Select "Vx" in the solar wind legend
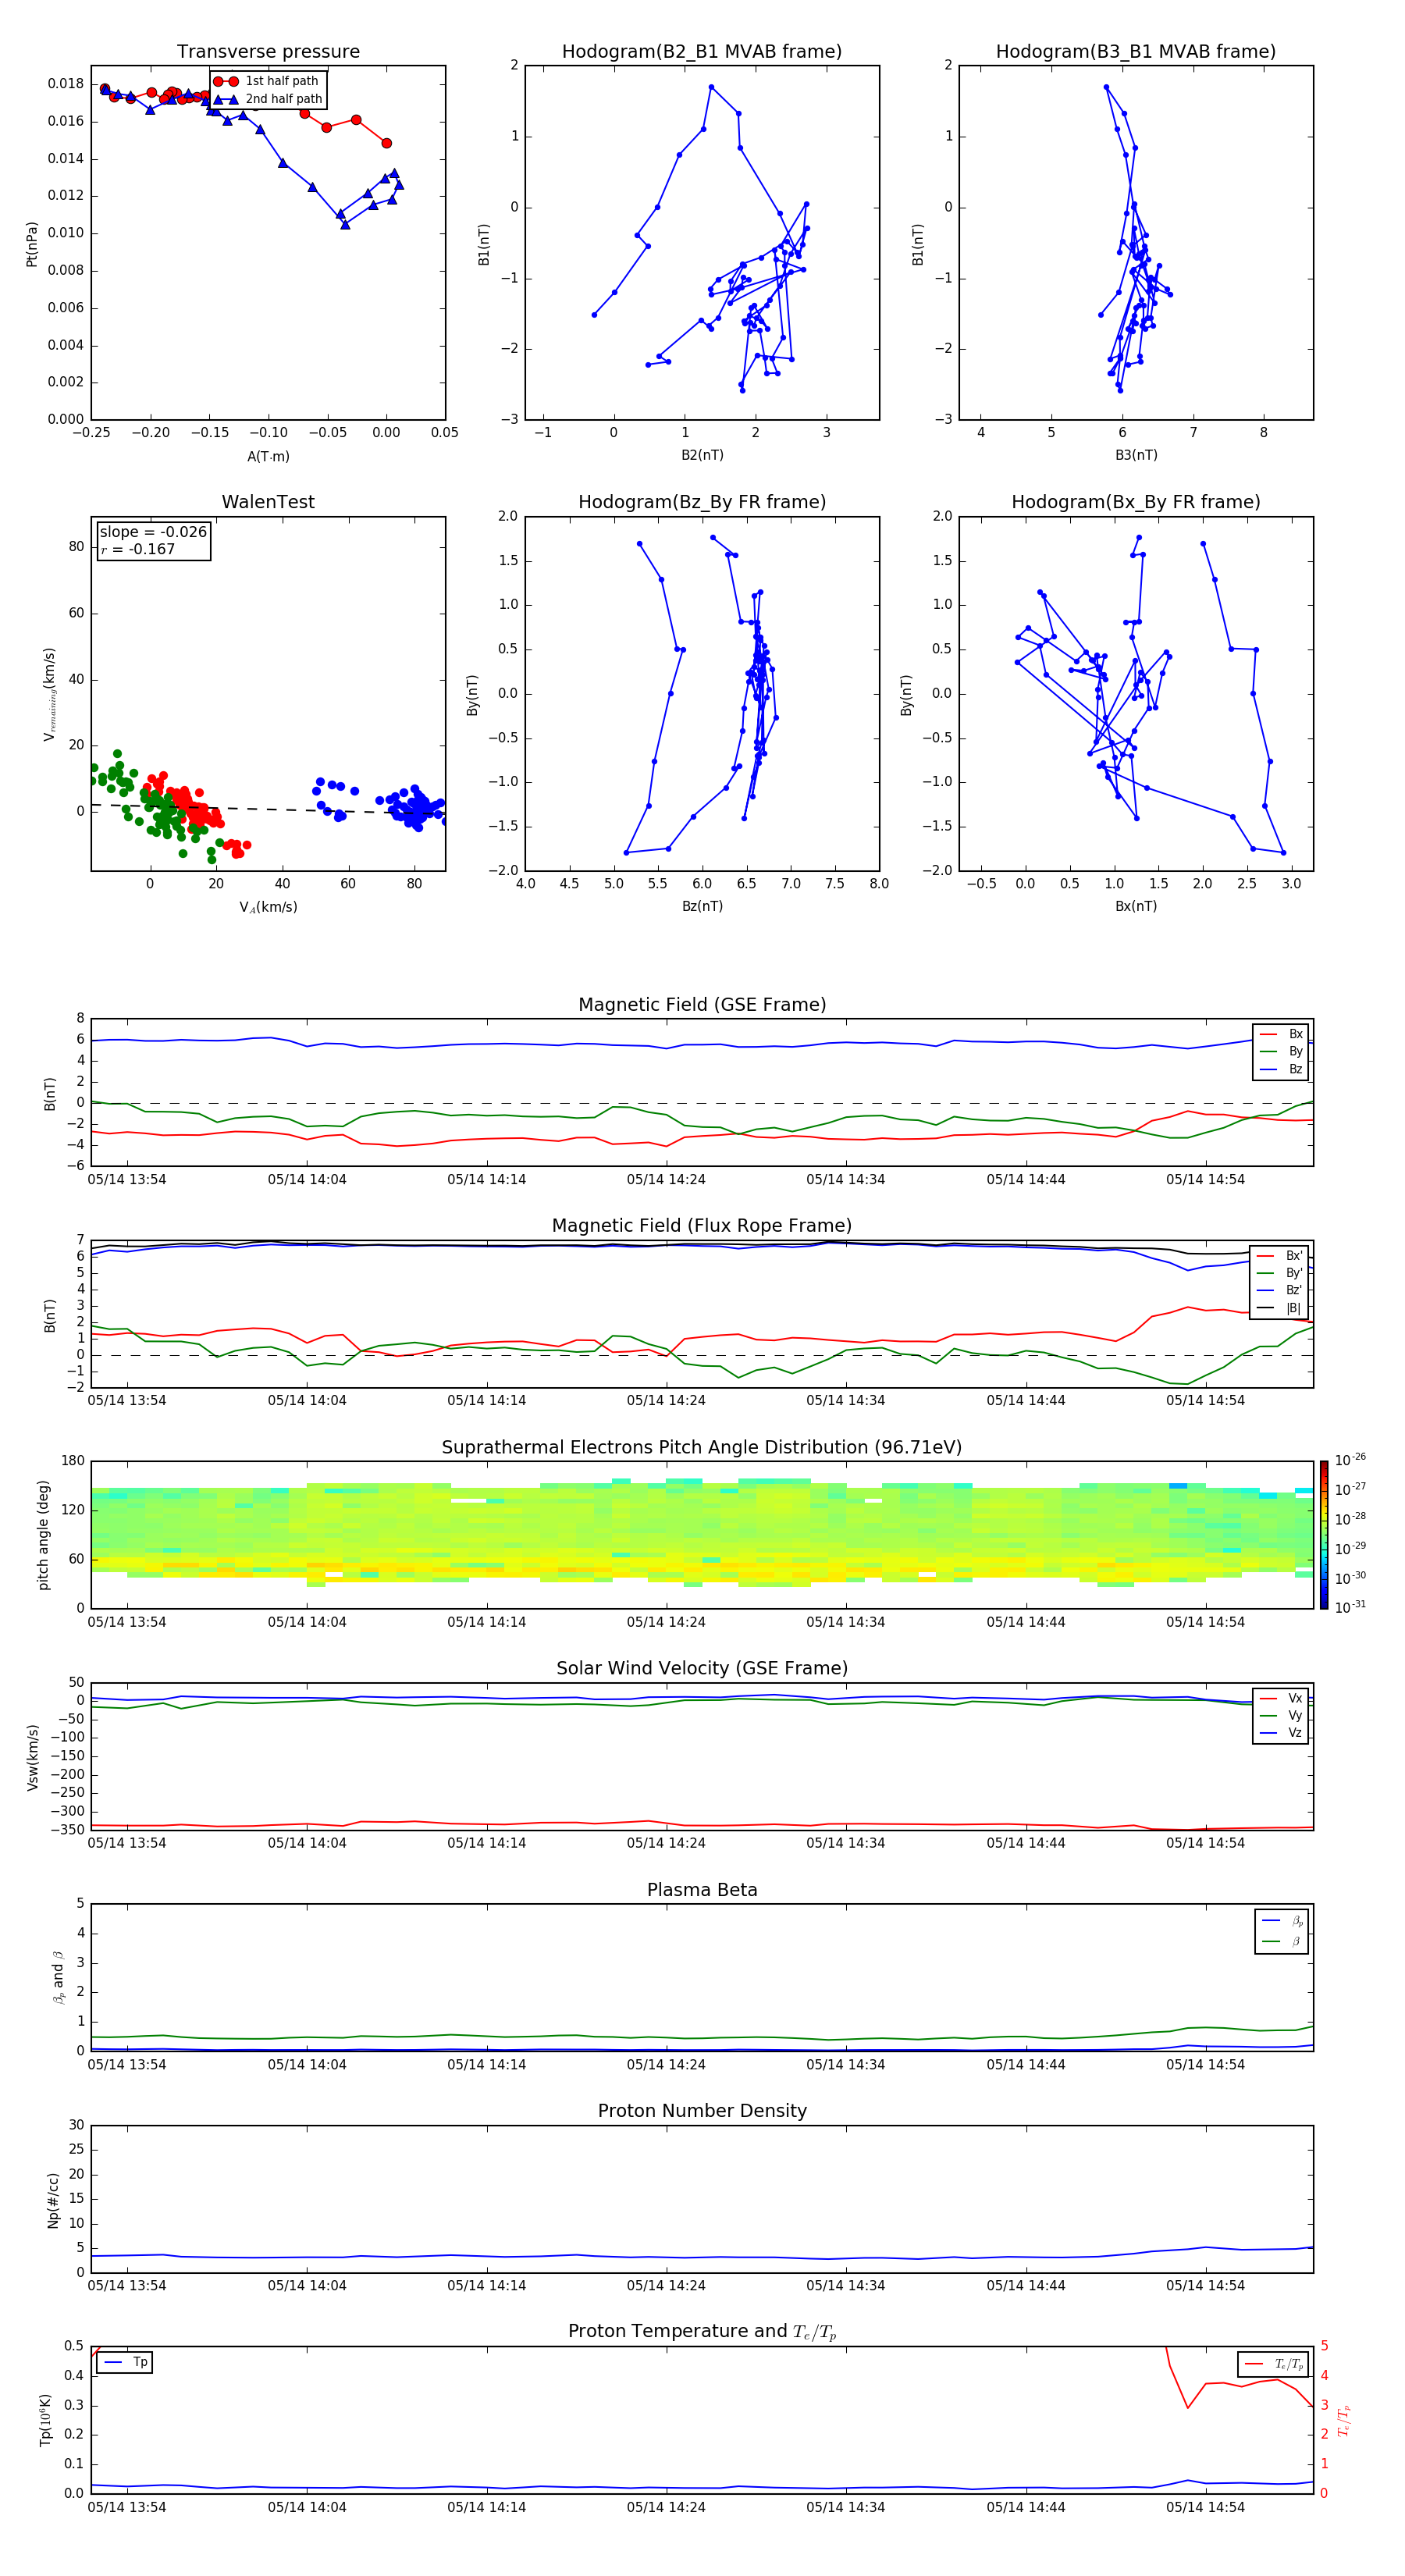The height and width of the screenshot is (2576, 1405). (1281, 1698)
